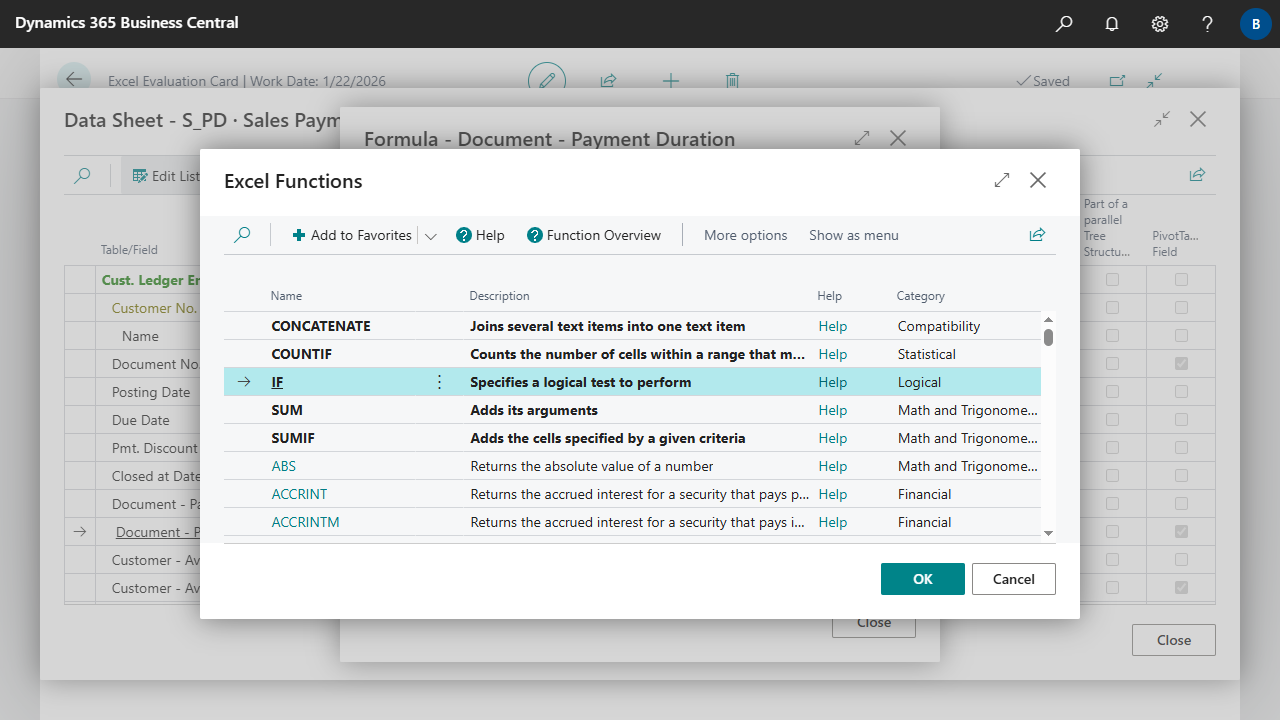
Task: Click the Add to Favorites action
Action: pyautogui.click(x=352, y=235)
